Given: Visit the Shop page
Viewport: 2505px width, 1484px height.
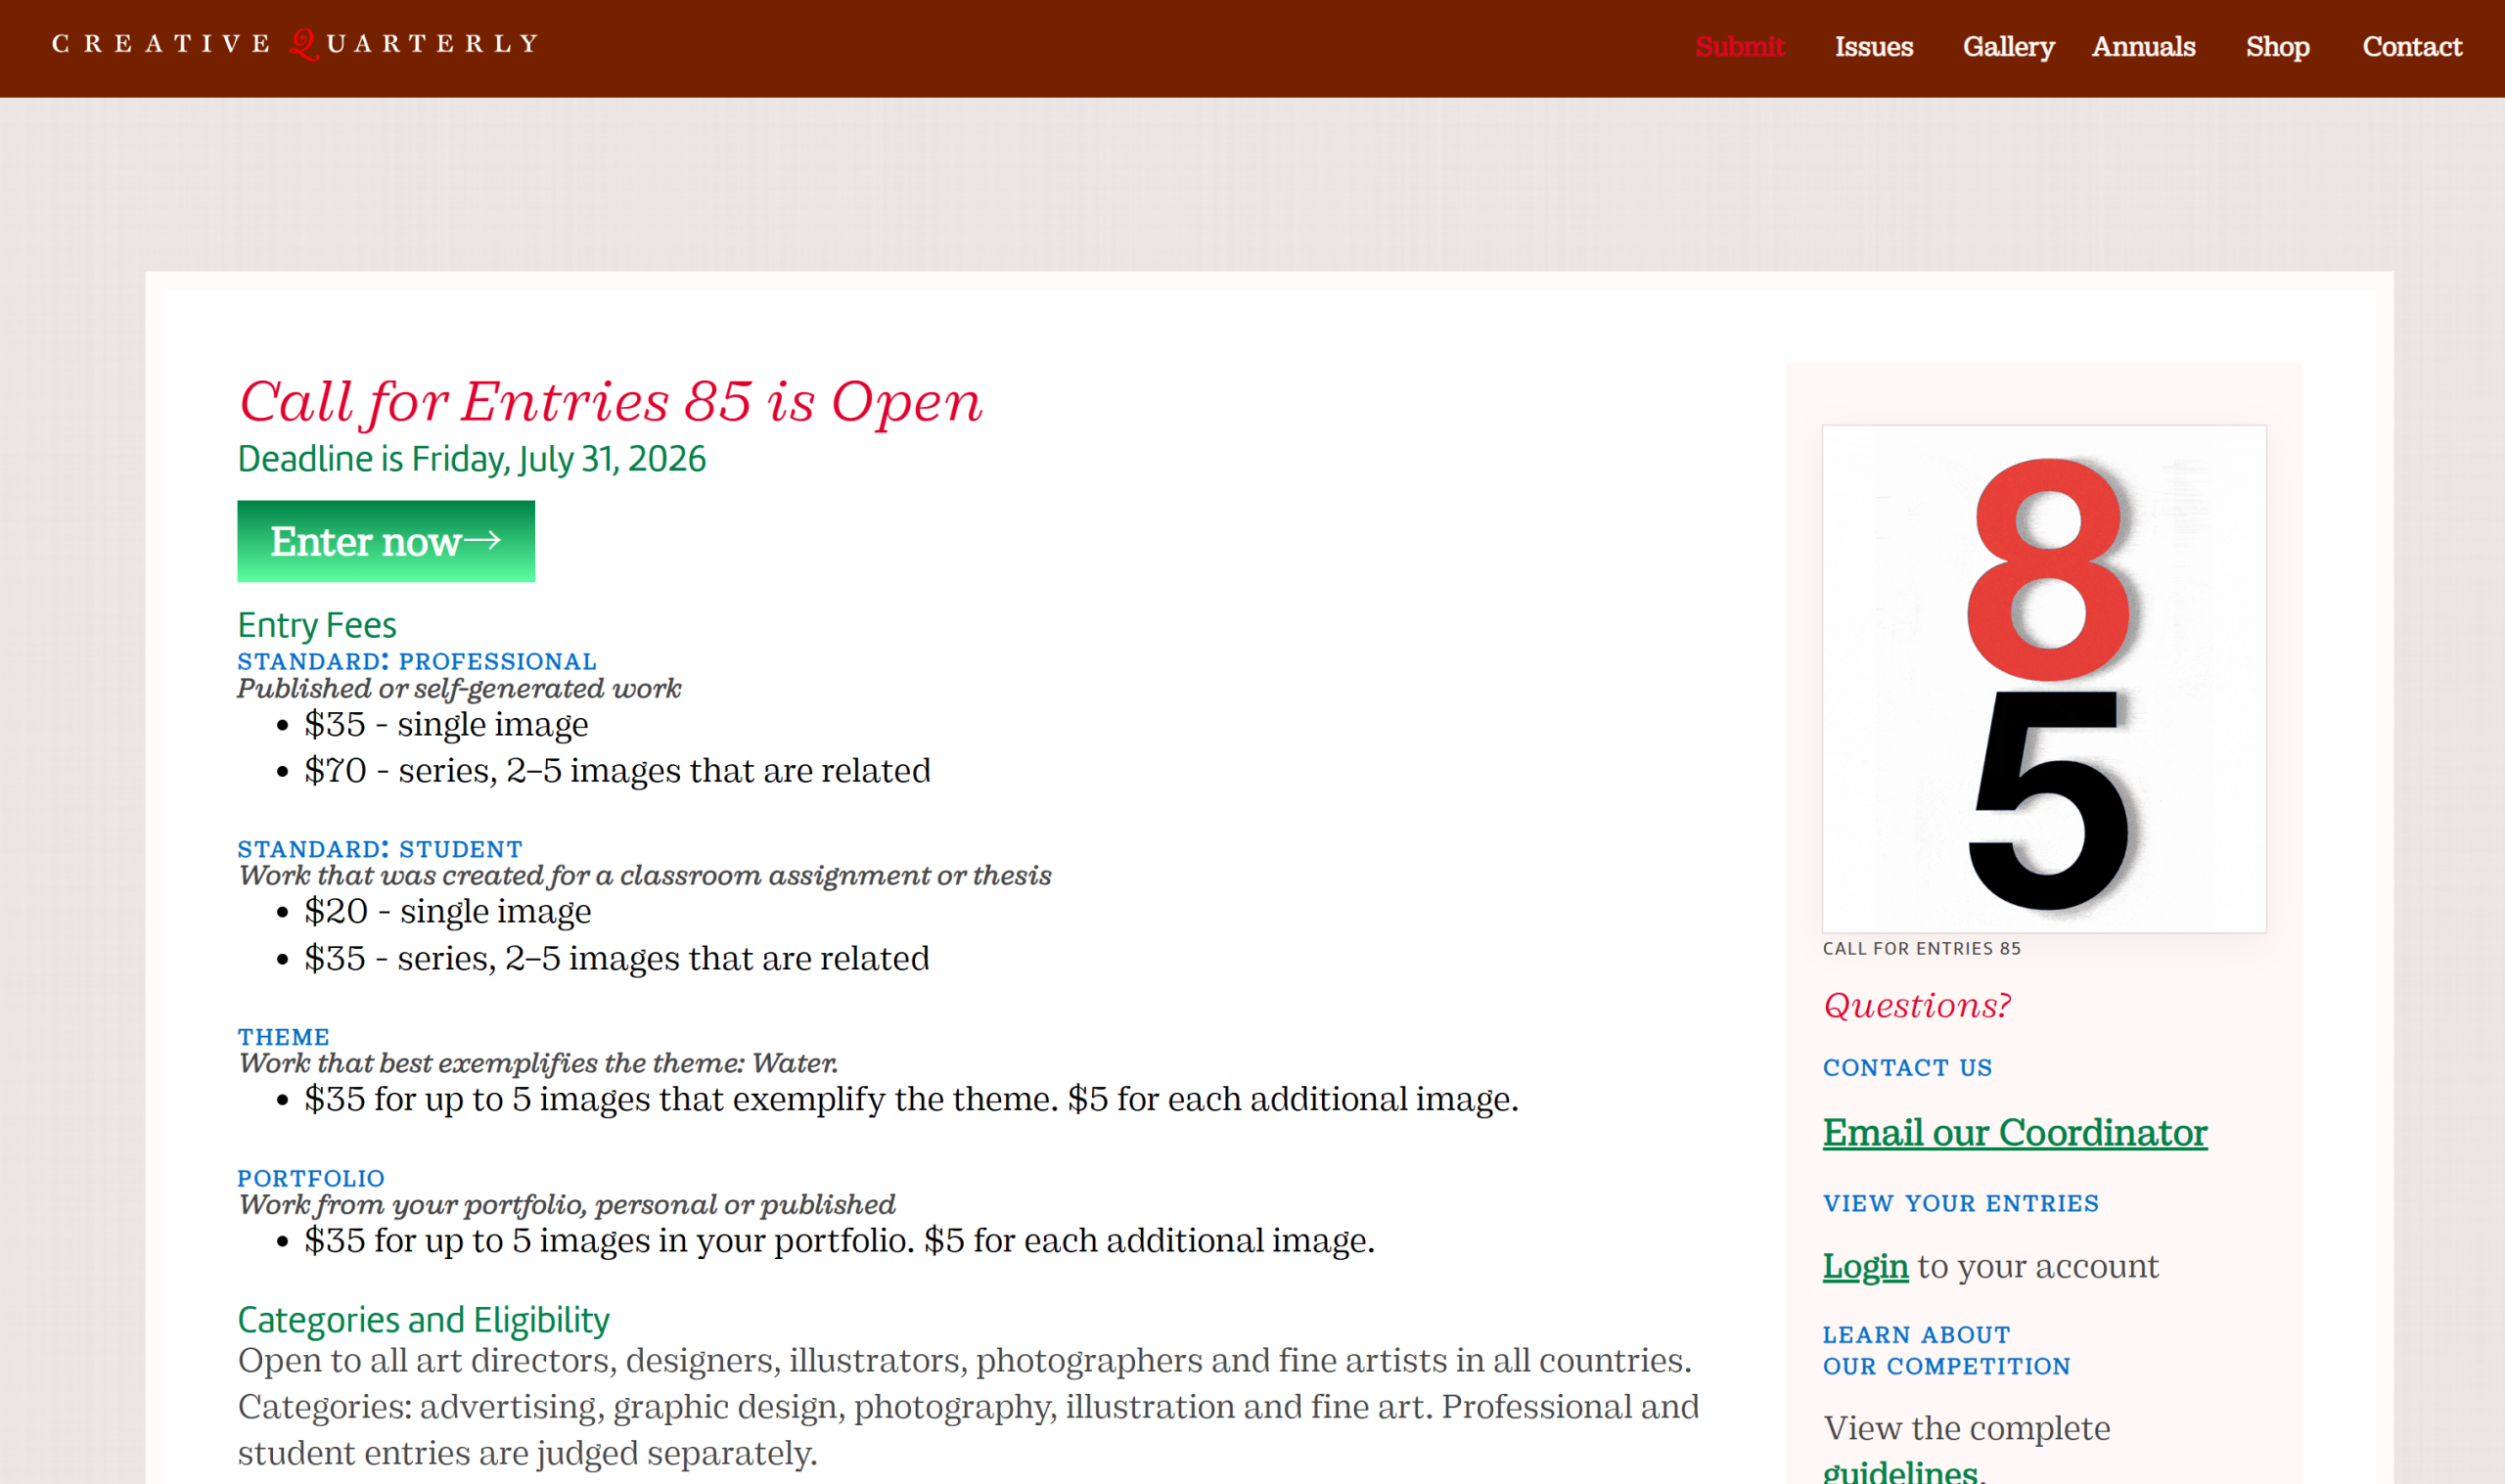Looking at the screenshot, I should point(2277,47).
